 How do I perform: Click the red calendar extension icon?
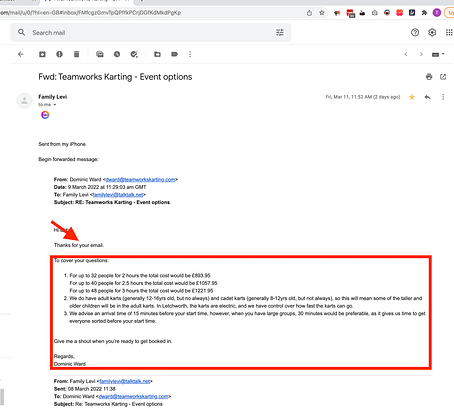click(x=350, y=13)
